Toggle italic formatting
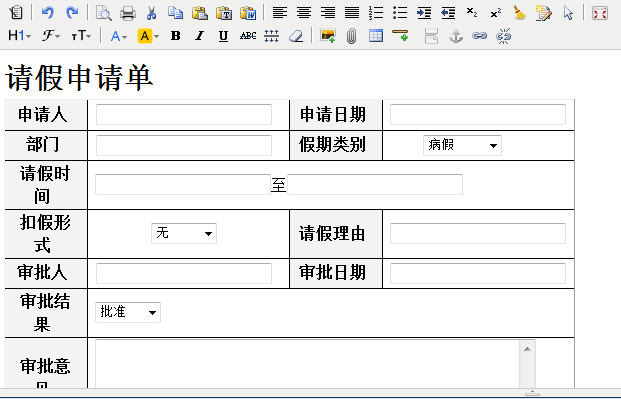This screenshot has width=621, height=399. click(199, 36)
